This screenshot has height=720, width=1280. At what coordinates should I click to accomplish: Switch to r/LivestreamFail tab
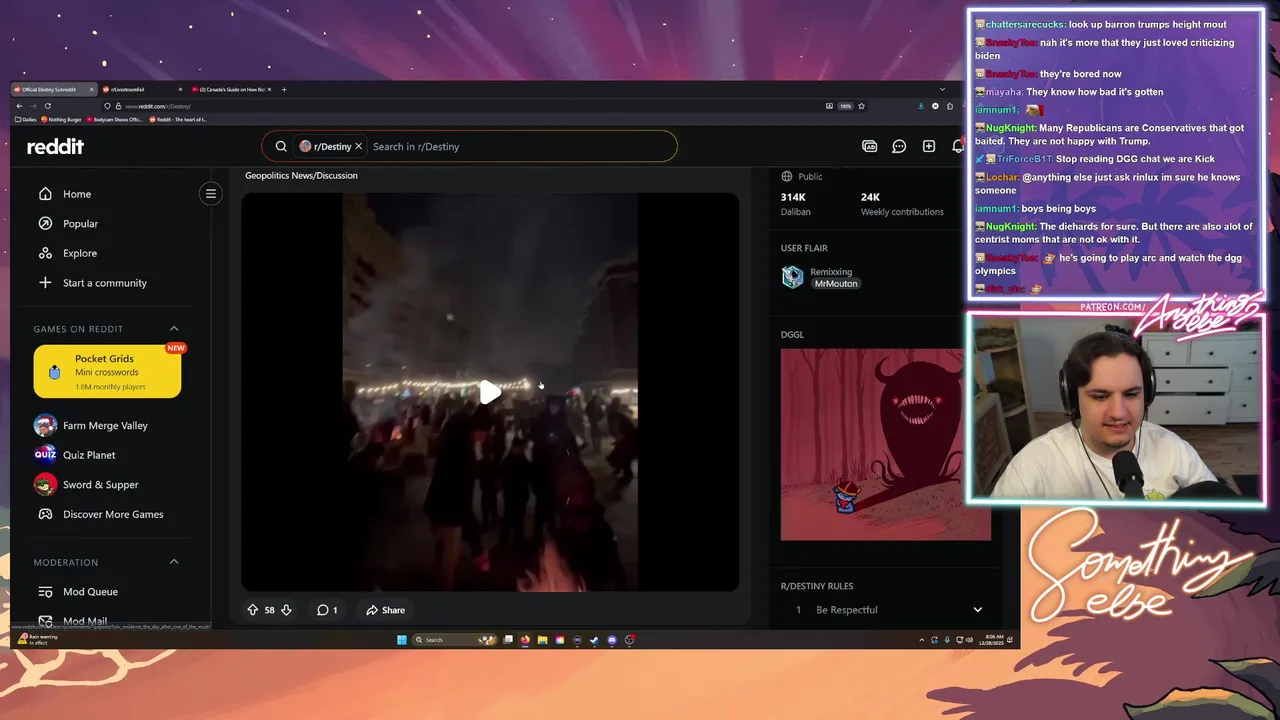click(x=140, y=89)
